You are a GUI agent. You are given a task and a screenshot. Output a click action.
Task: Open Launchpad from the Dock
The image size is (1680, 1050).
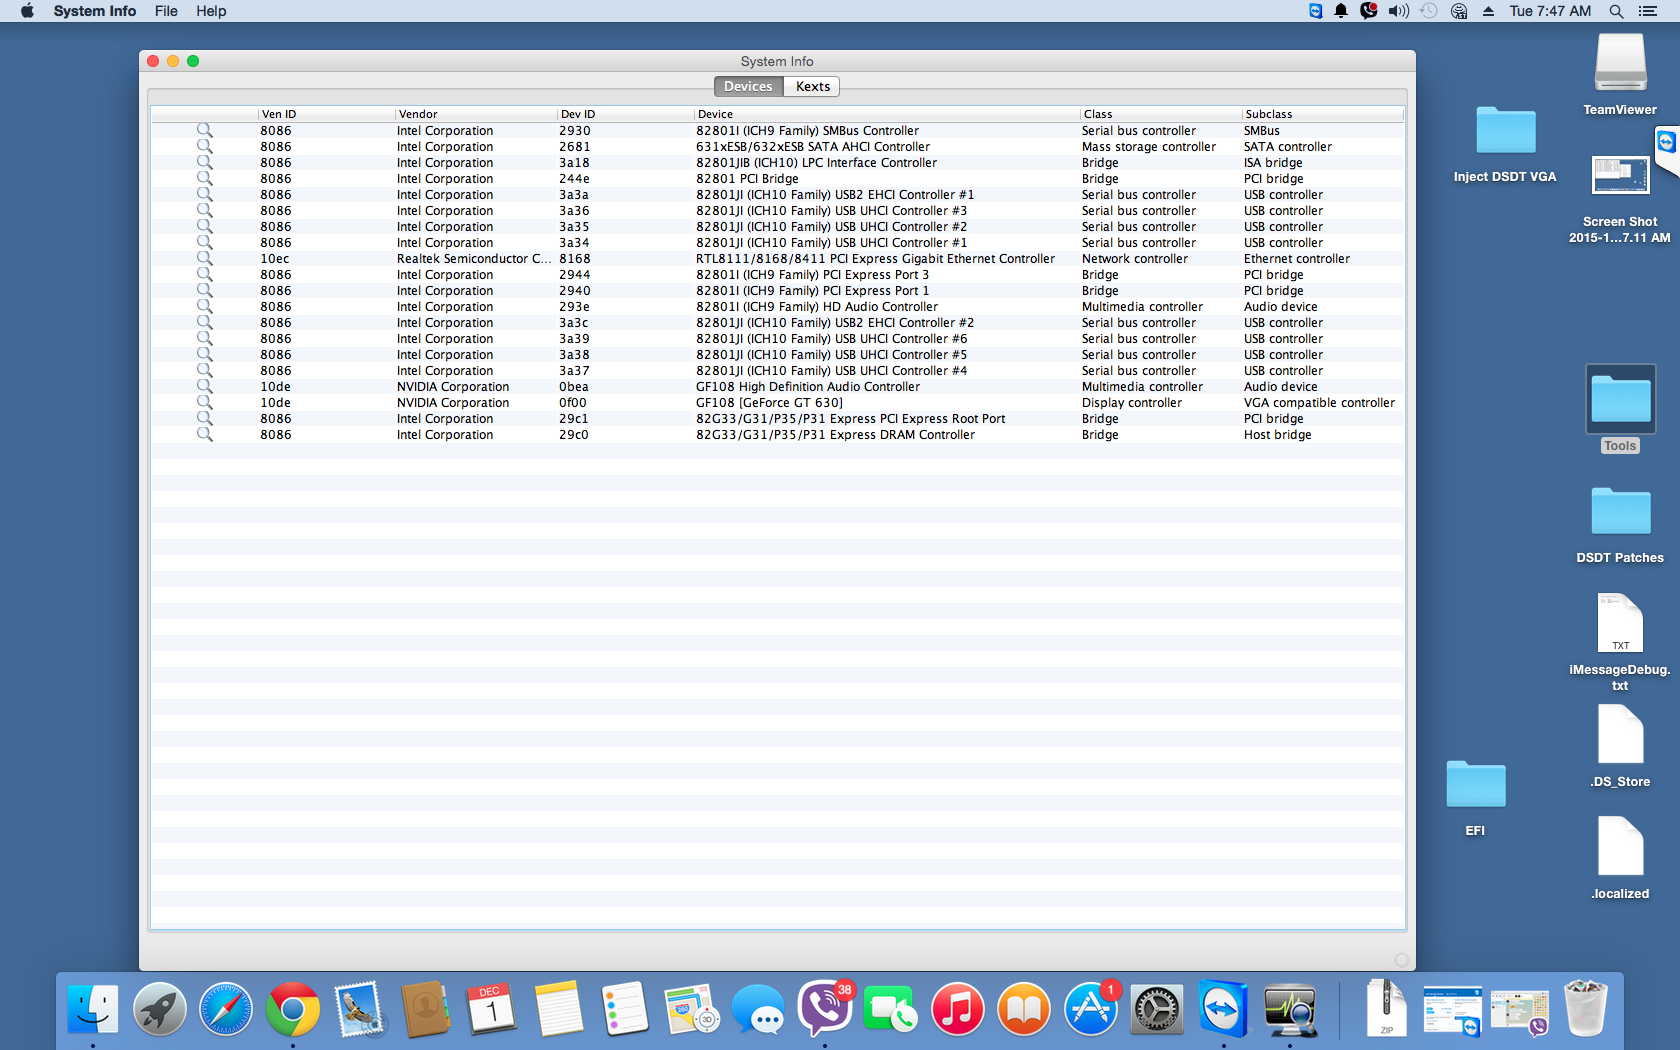pyautogui.click(x=160, y=1009)
